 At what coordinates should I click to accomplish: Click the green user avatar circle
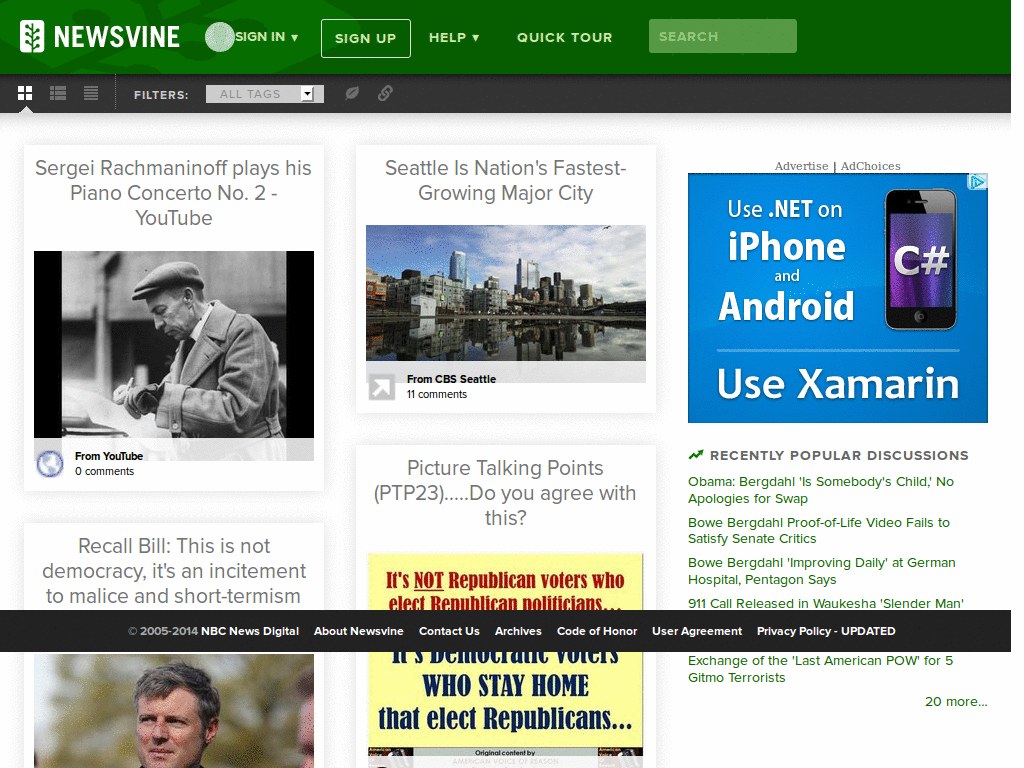click(219, 37)
